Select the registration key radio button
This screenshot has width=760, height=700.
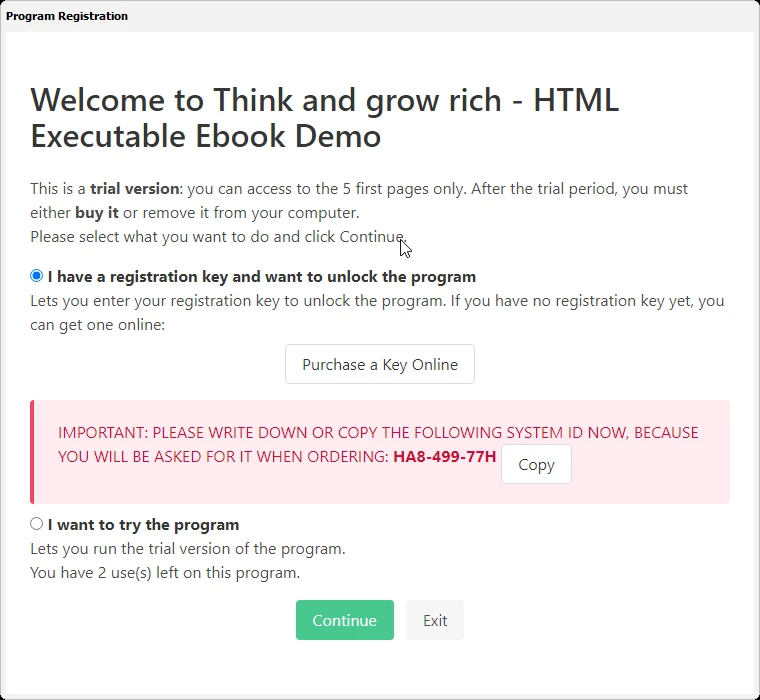pyautogui.click(x=37, y=276)
